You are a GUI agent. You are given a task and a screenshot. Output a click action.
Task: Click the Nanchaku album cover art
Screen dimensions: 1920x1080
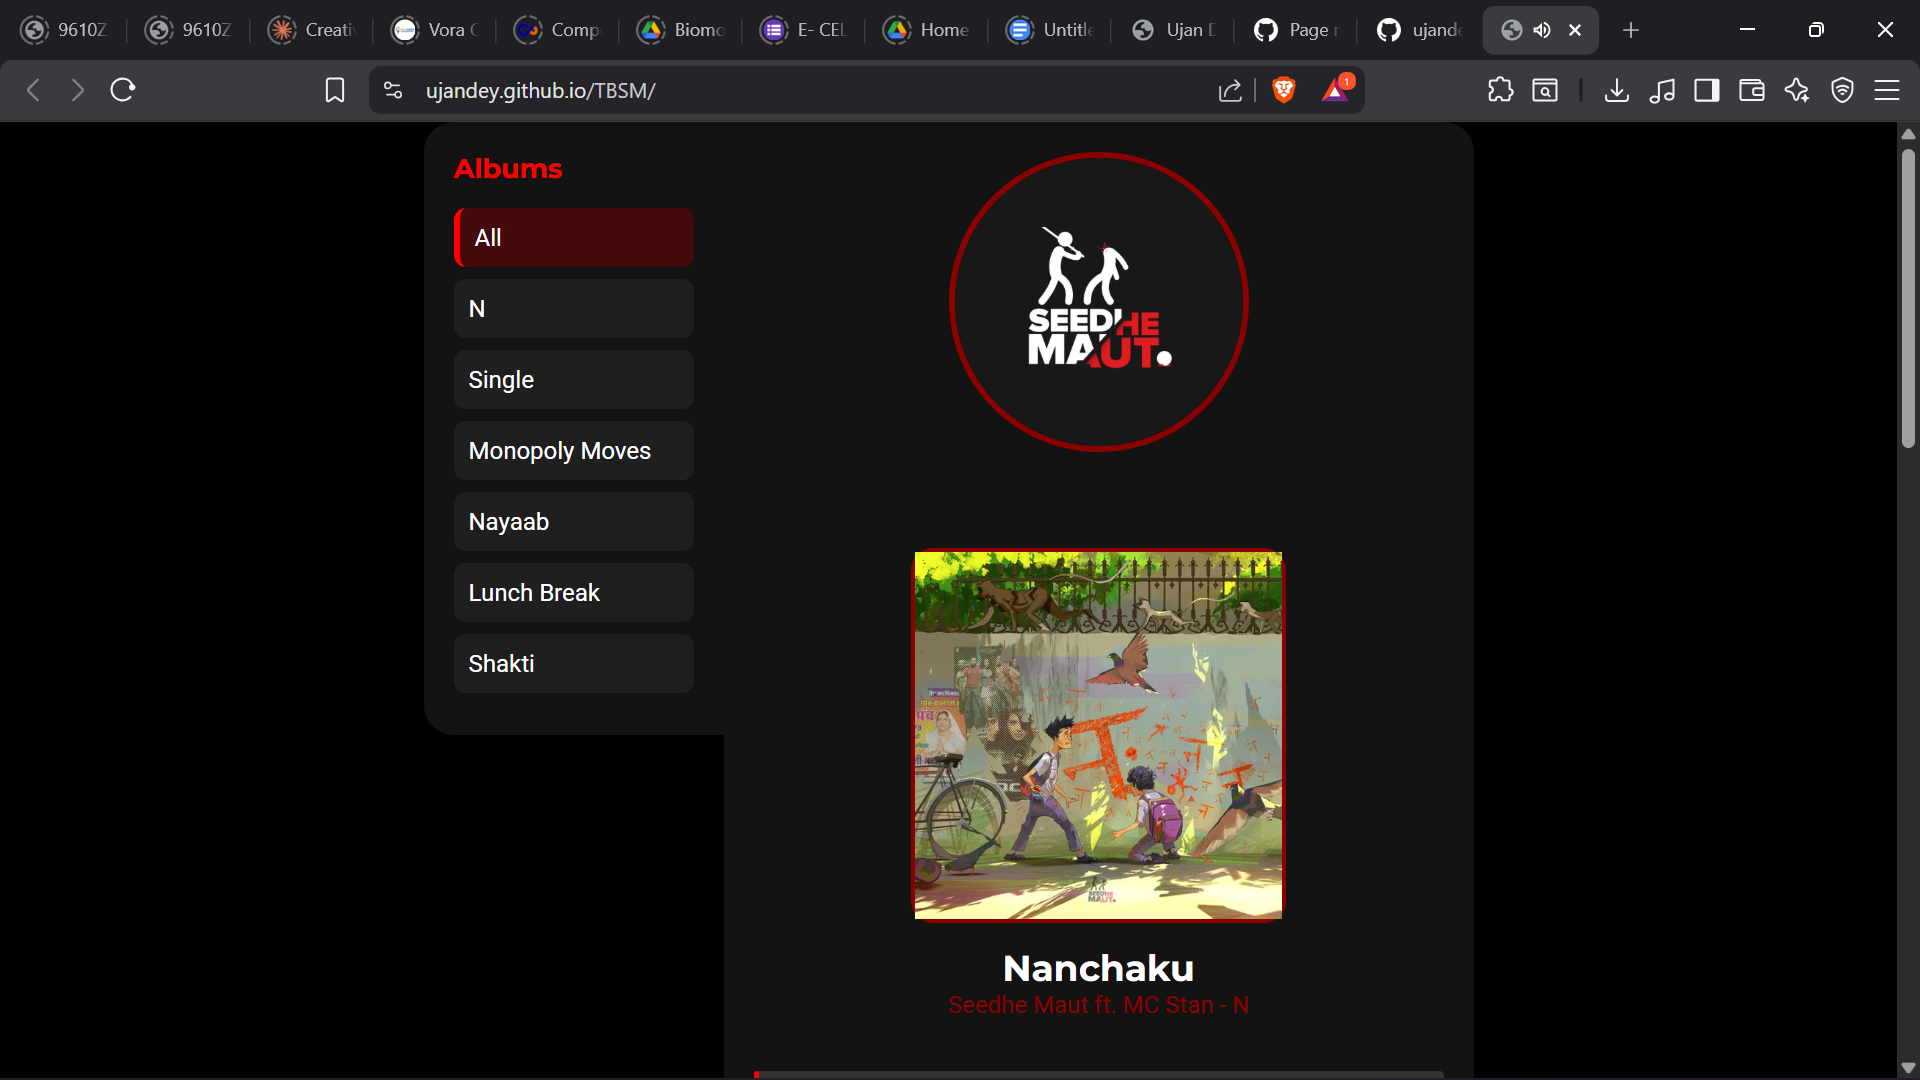coord(1099,735)
